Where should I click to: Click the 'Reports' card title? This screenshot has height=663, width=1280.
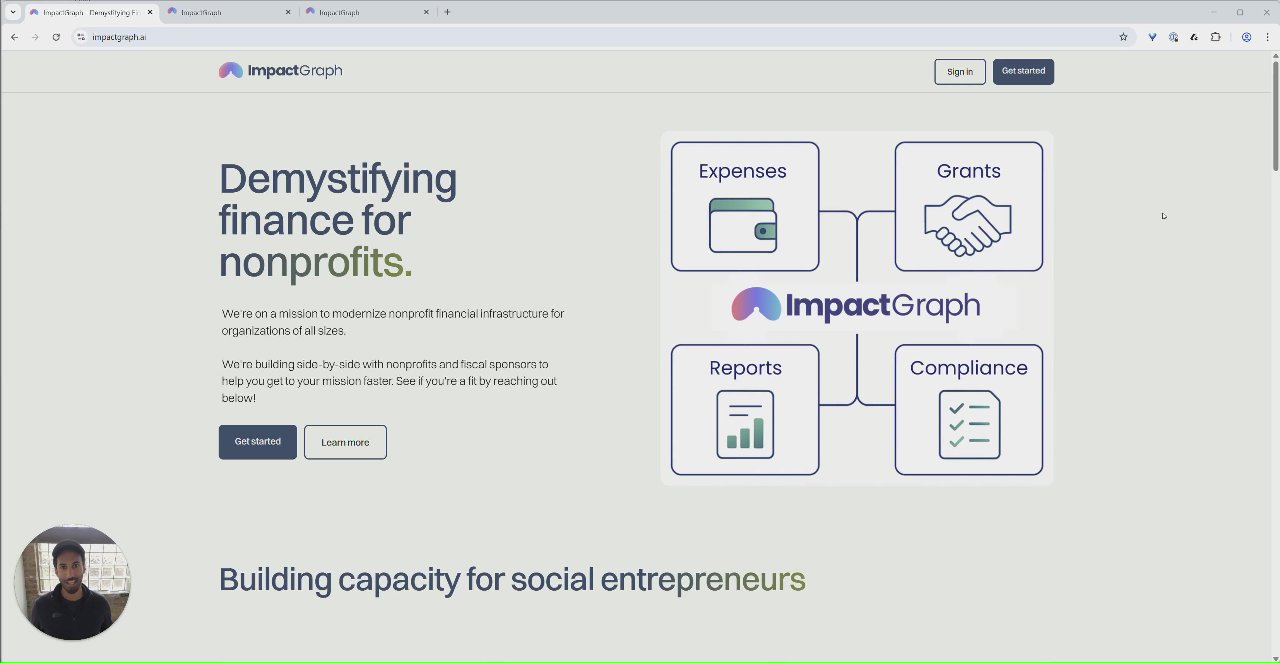[746, 368]
